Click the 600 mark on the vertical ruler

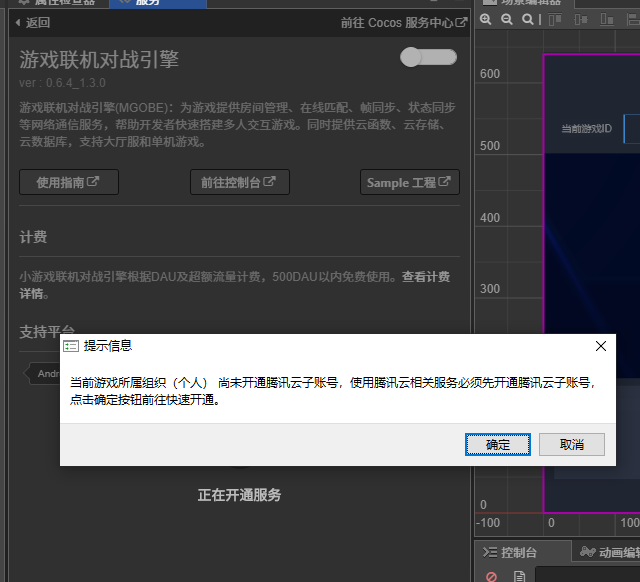click(490, 74)
